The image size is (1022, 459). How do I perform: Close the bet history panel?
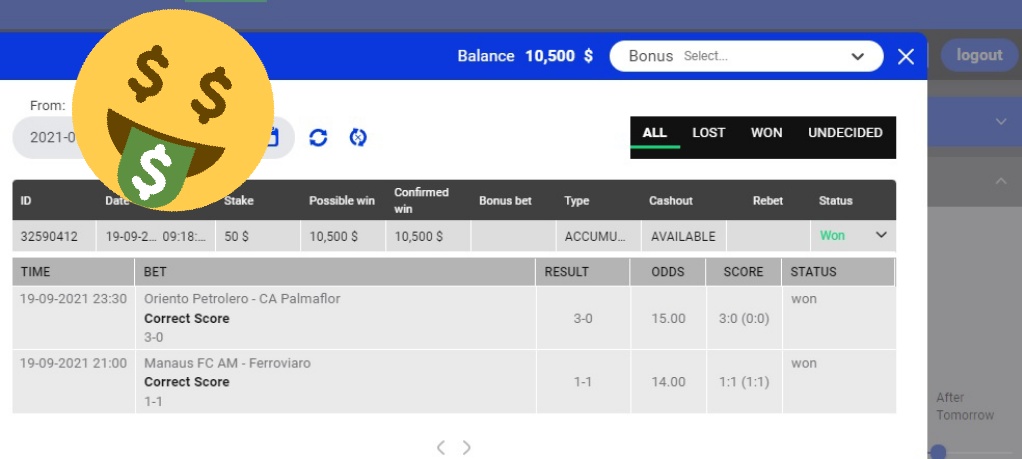[x=906, y=57]
